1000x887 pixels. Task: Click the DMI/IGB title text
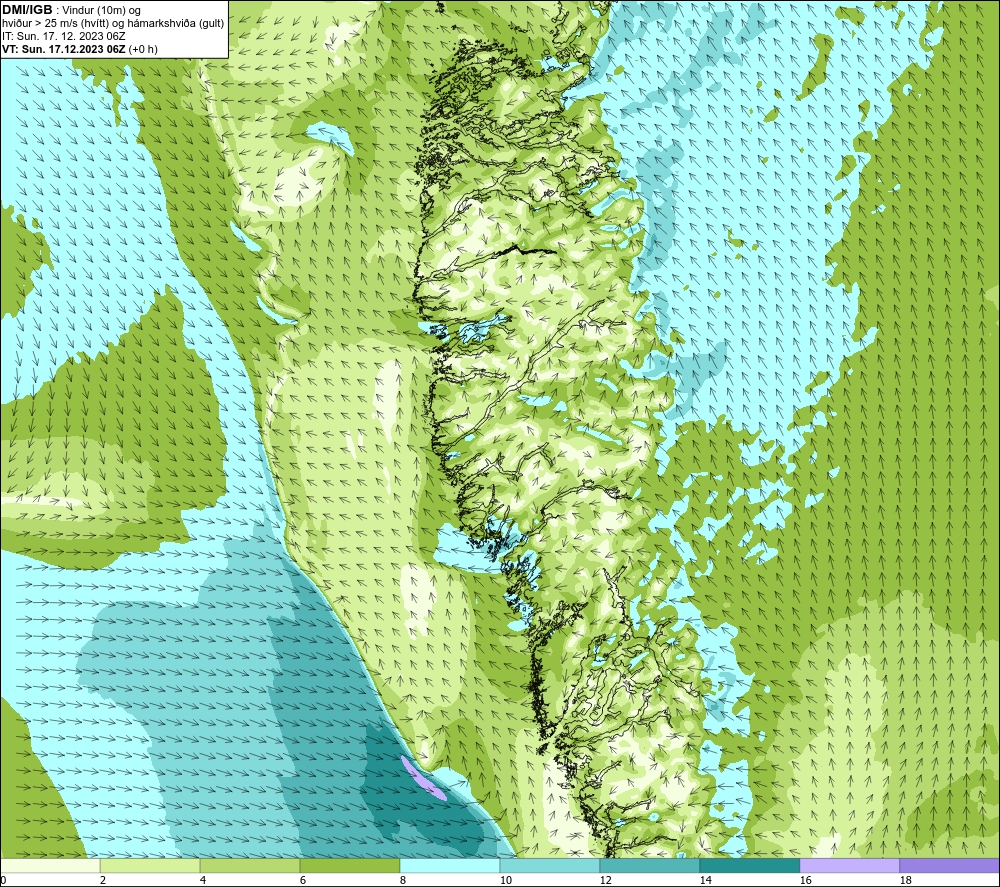click(27, 10)
